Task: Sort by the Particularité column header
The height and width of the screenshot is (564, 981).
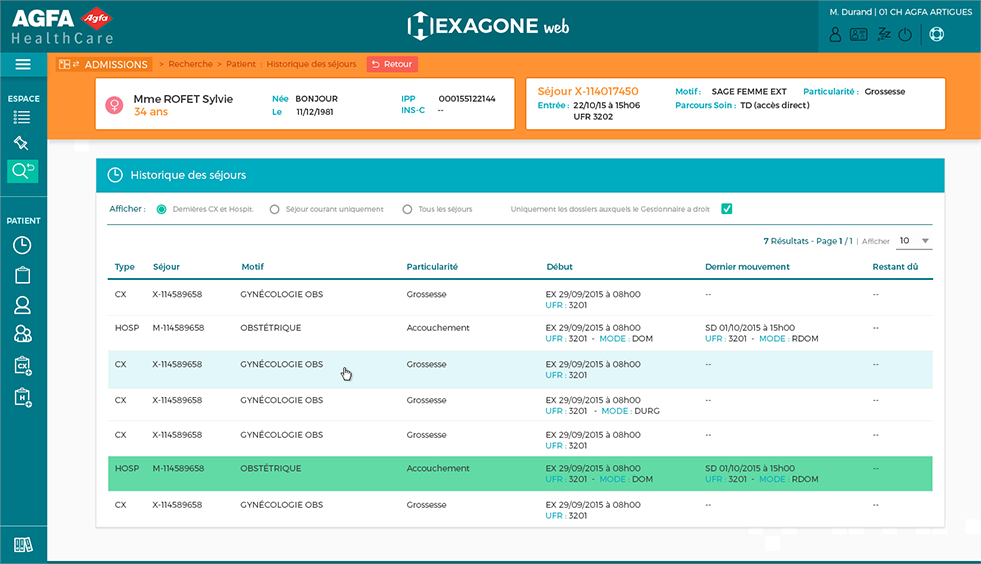Action: coord(432,267)
